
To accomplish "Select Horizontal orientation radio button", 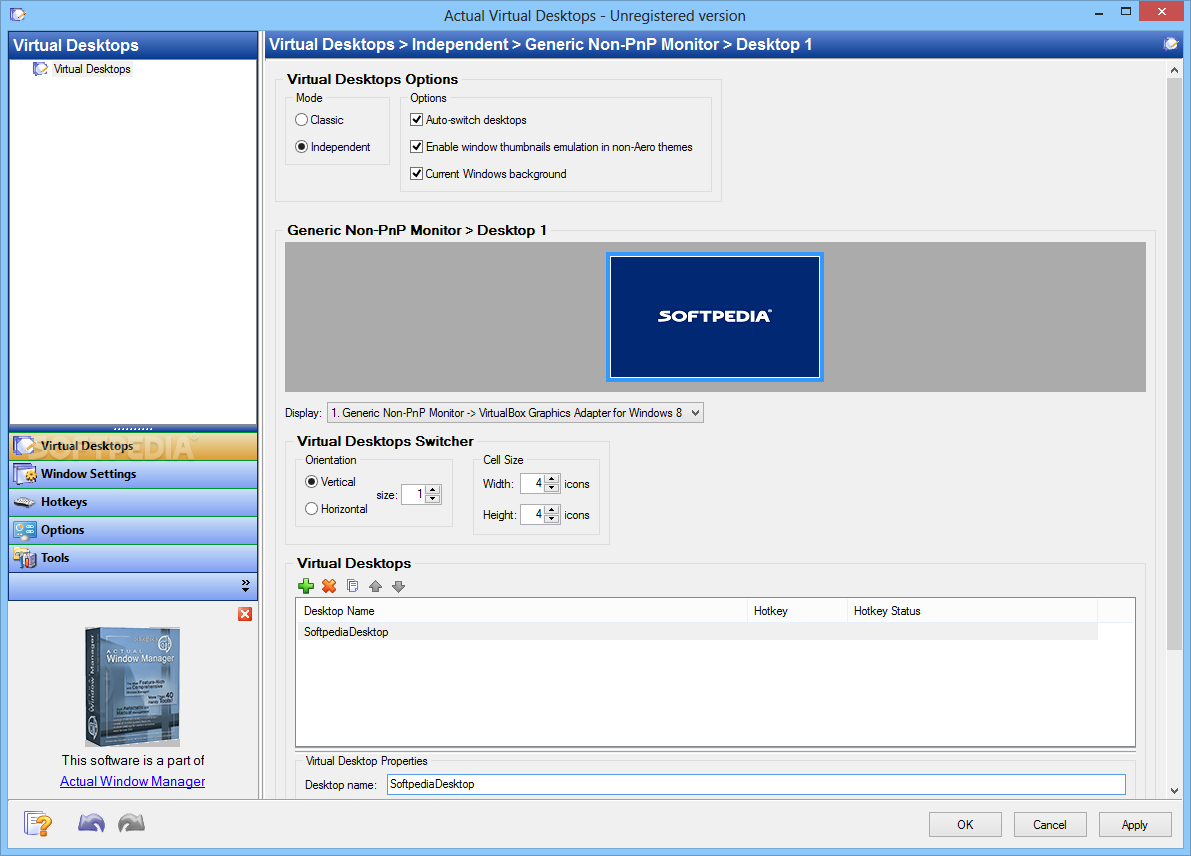I will pyautogui.click(x=311, y=509).
